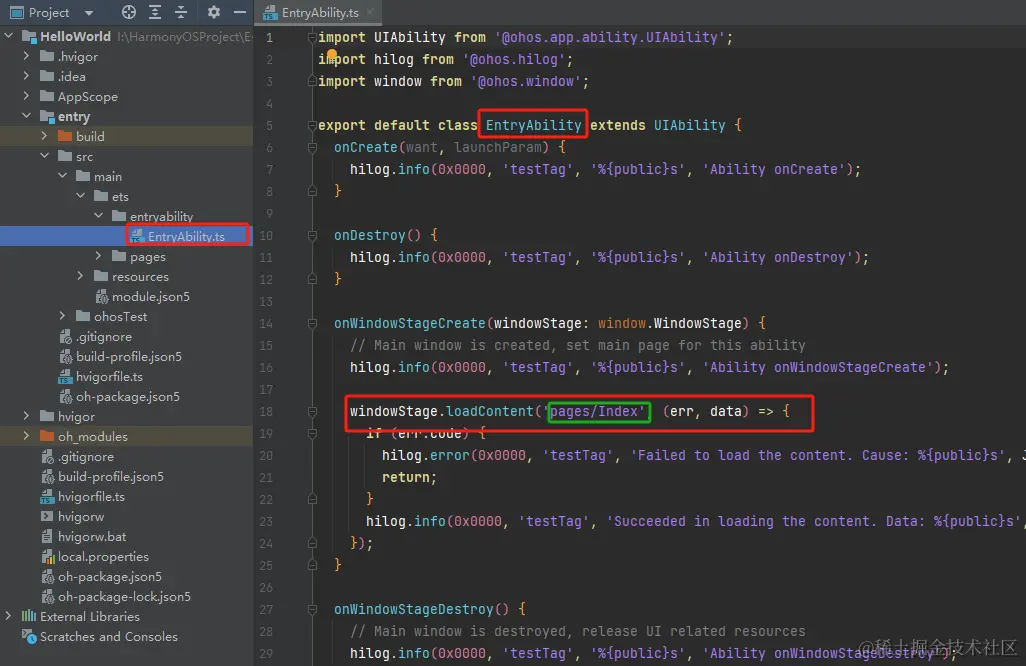Select EntryAbility.ts in project tree
Image resolution: width=1026 pixels, height=666 pixels.
tap(186, 236)
